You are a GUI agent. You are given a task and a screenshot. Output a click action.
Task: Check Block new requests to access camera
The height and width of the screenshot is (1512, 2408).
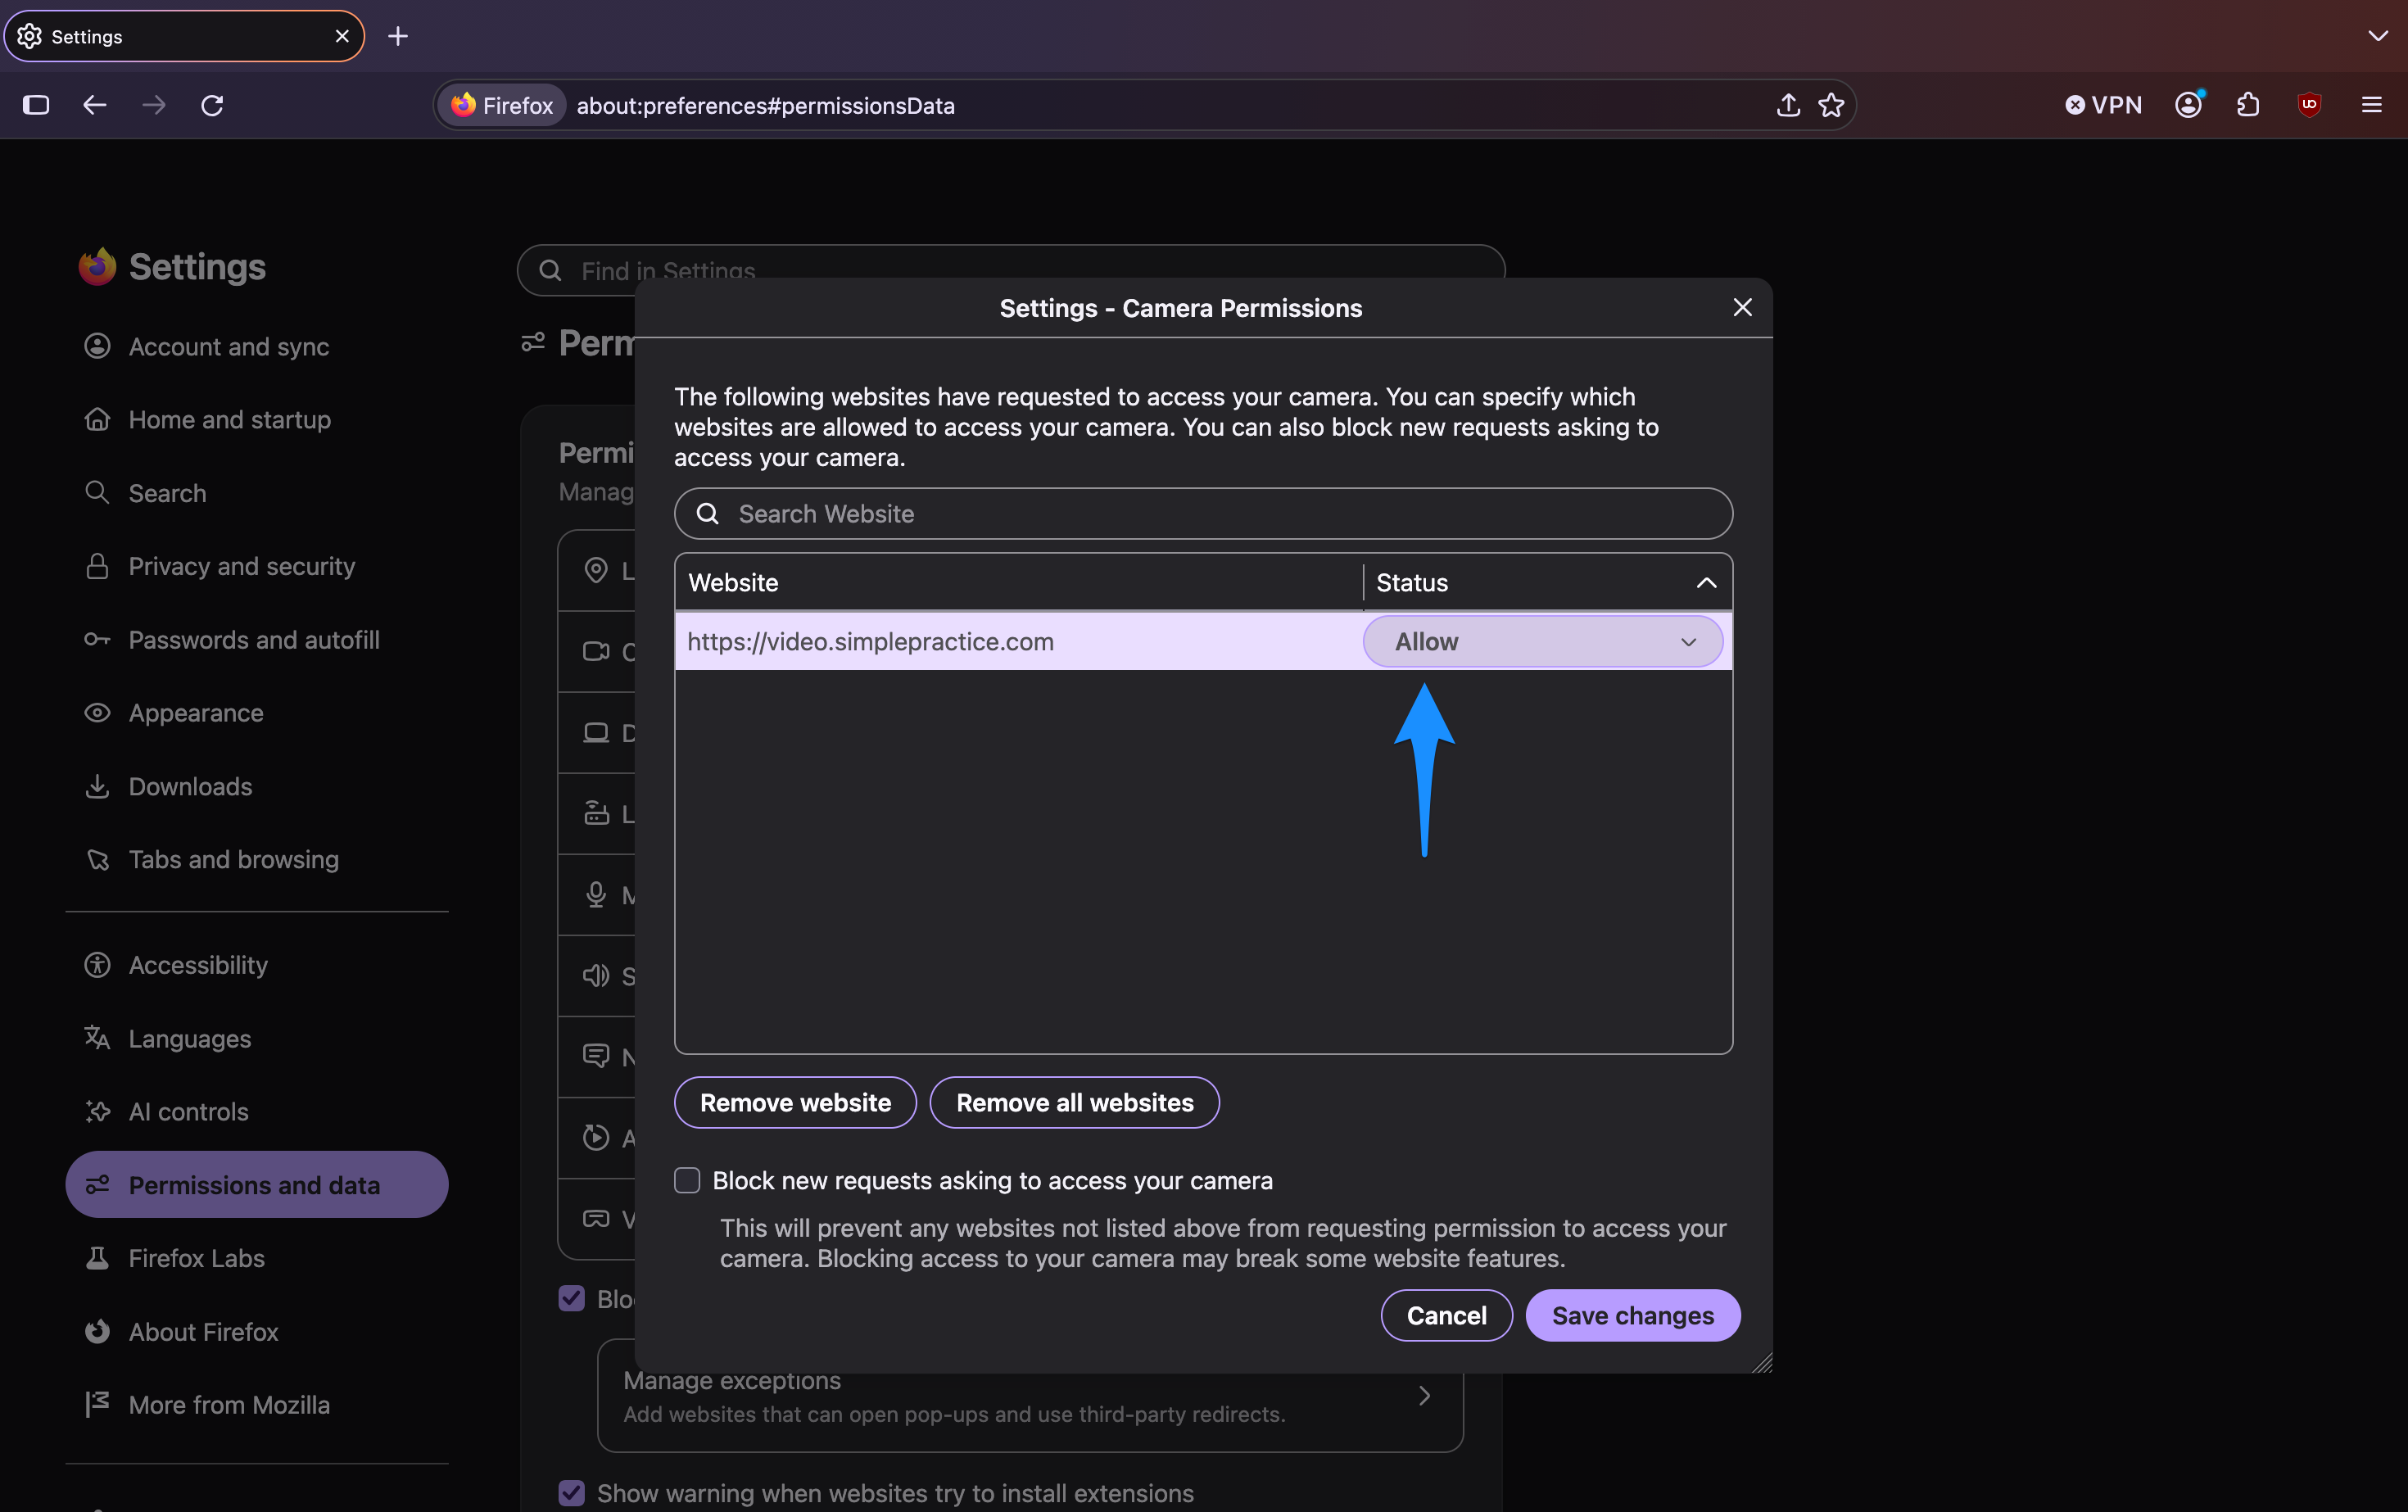tap(687, 1181)
